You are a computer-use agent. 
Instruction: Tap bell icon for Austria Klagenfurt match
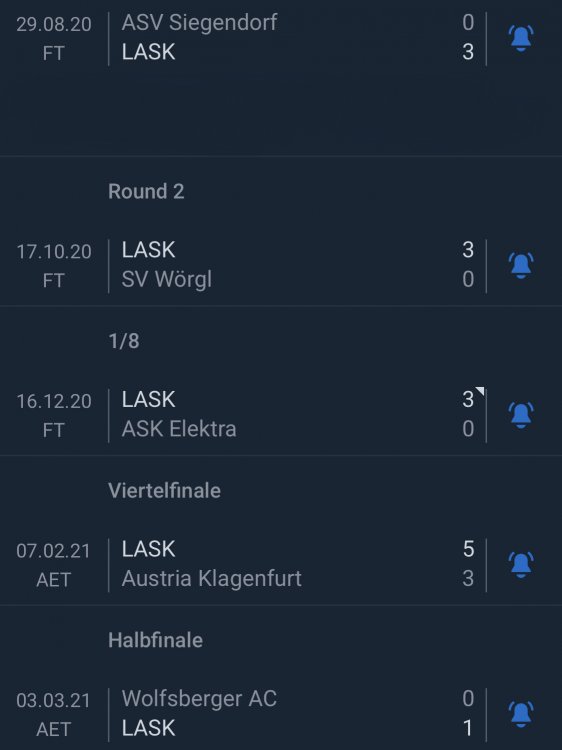[x=520, y=564]
